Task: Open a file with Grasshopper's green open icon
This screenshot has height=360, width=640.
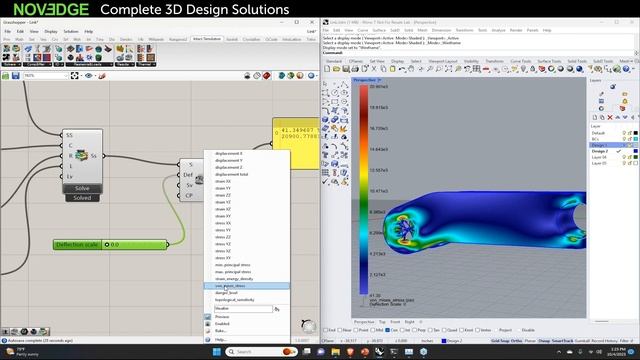Action: 5,76
